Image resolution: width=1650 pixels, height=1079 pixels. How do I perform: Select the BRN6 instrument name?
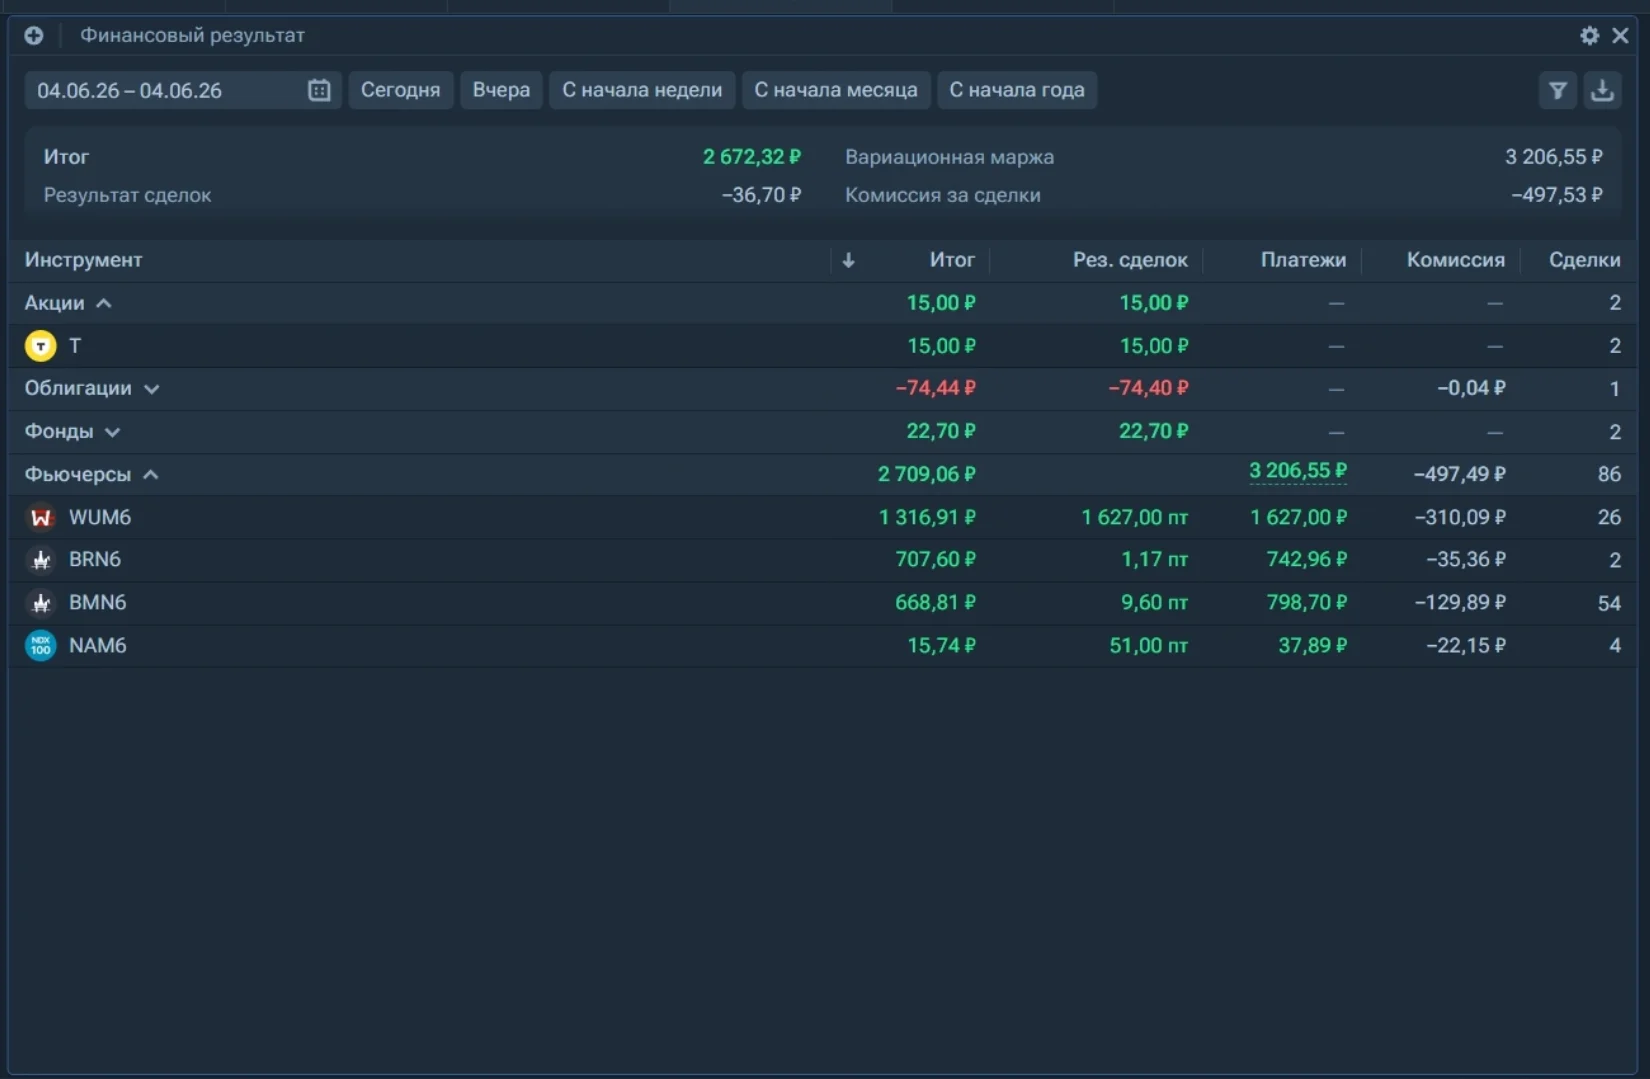click(95, 560)
